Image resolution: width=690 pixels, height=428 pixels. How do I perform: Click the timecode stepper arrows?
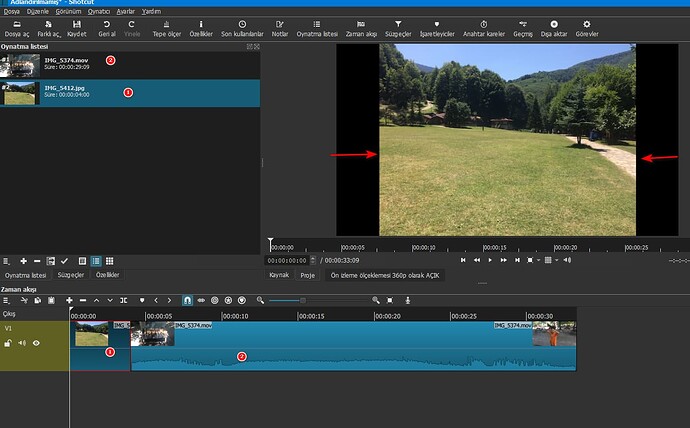point(313,260)
